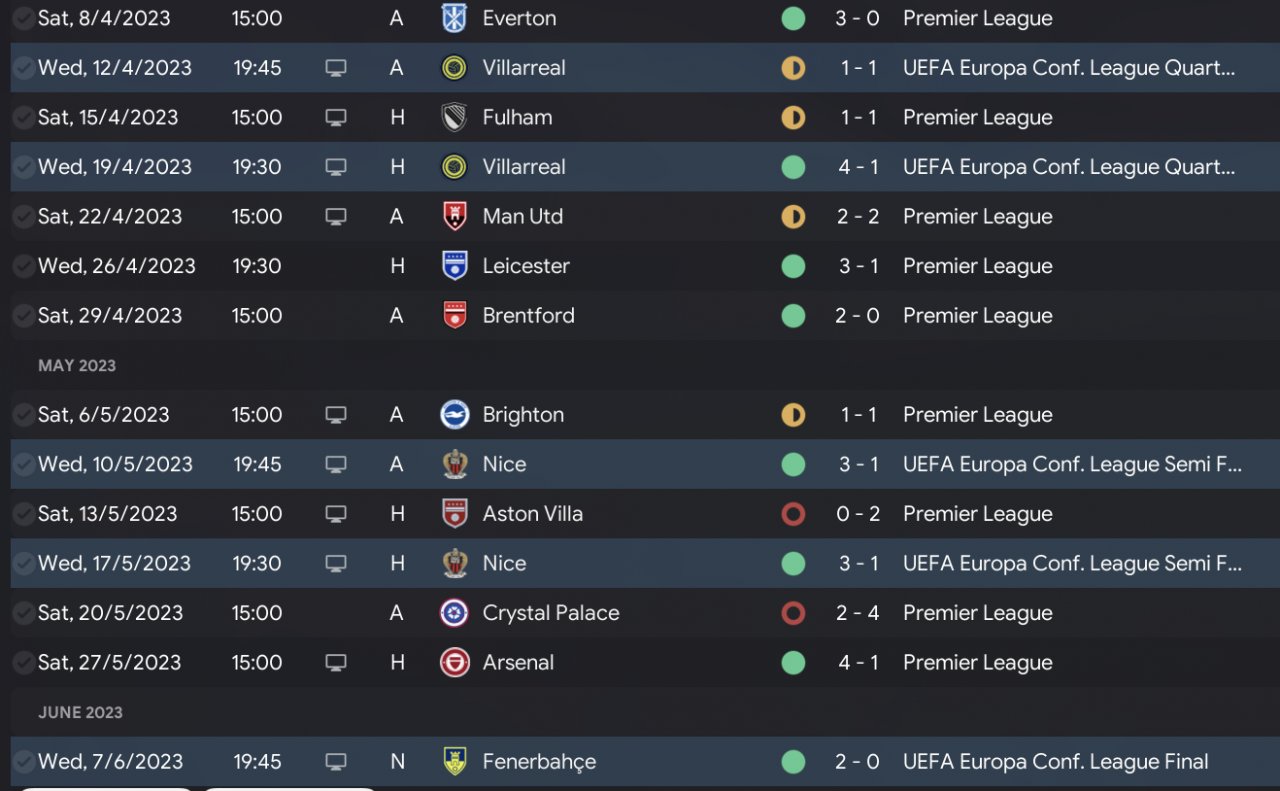The width and height of the screenshot is (1280, 791).
Task: Click the Fulham club badge
Action: (454, 117)
